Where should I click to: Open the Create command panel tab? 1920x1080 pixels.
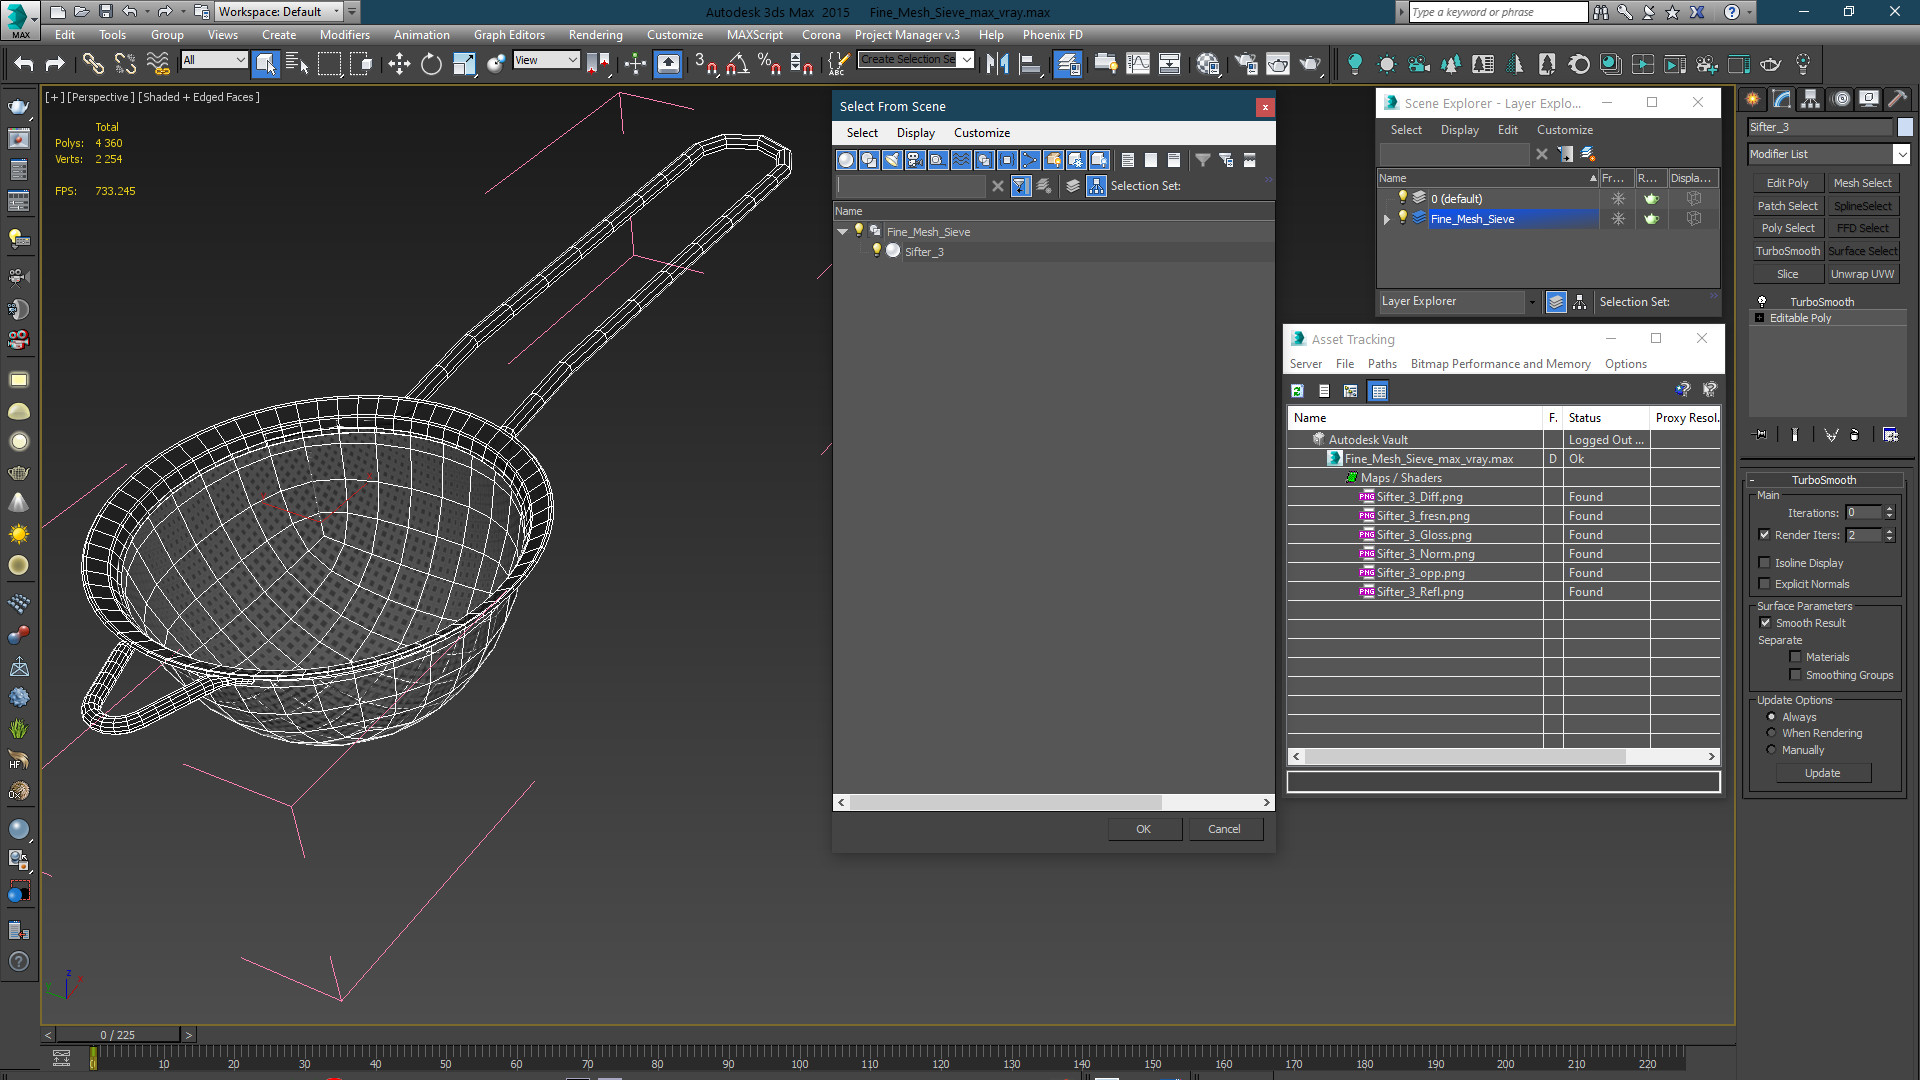[x=1753, y=99]
